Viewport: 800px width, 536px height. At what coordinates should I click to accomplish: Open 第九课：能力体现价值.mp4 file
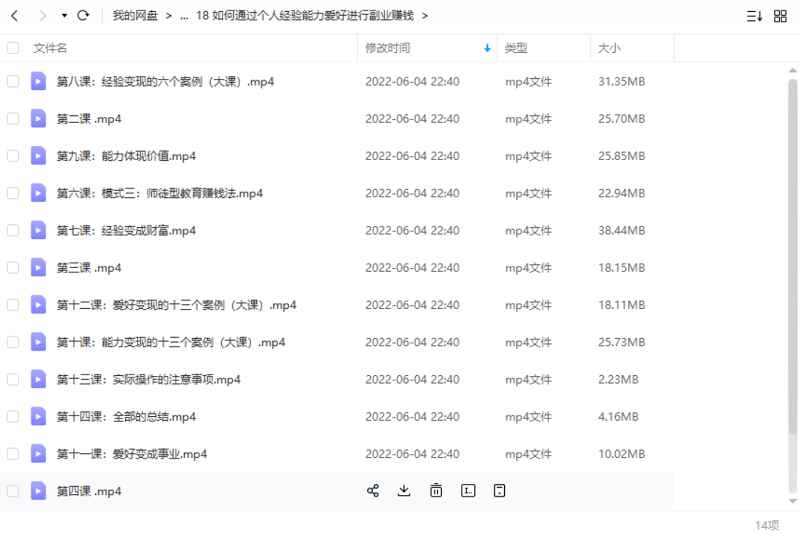click(126, 156)
